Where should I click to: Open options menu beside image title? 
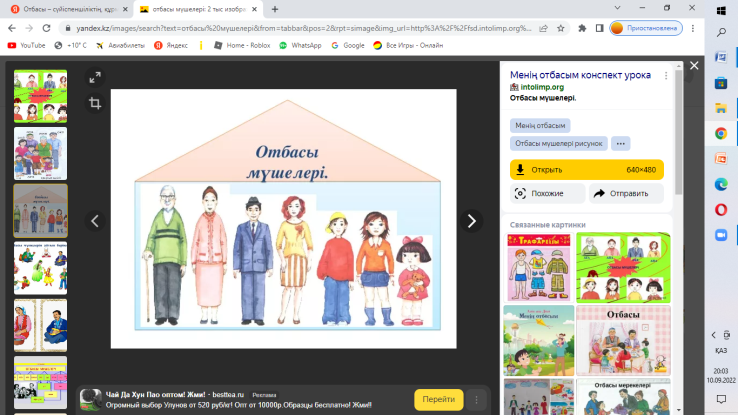pos(666,76)
